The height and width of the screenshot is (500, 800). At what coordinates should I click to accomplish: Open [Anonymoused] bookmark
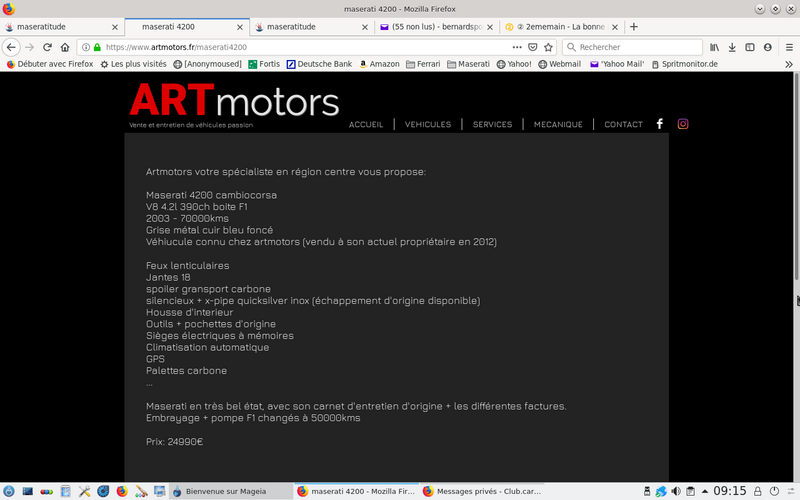[x=207, y=64]
